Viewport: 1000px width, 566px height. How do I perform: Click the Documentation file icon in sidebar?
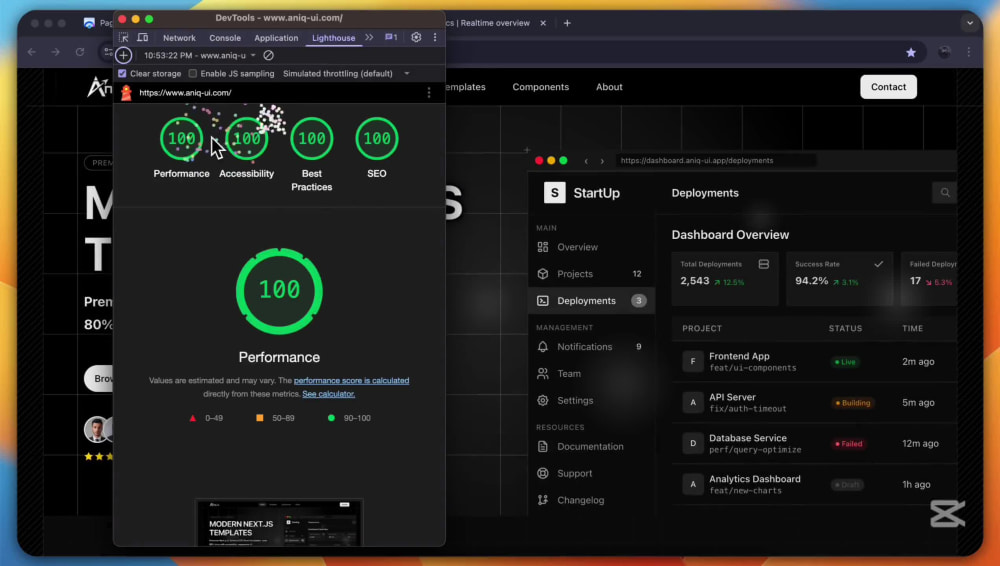click(x=543, y=447)
